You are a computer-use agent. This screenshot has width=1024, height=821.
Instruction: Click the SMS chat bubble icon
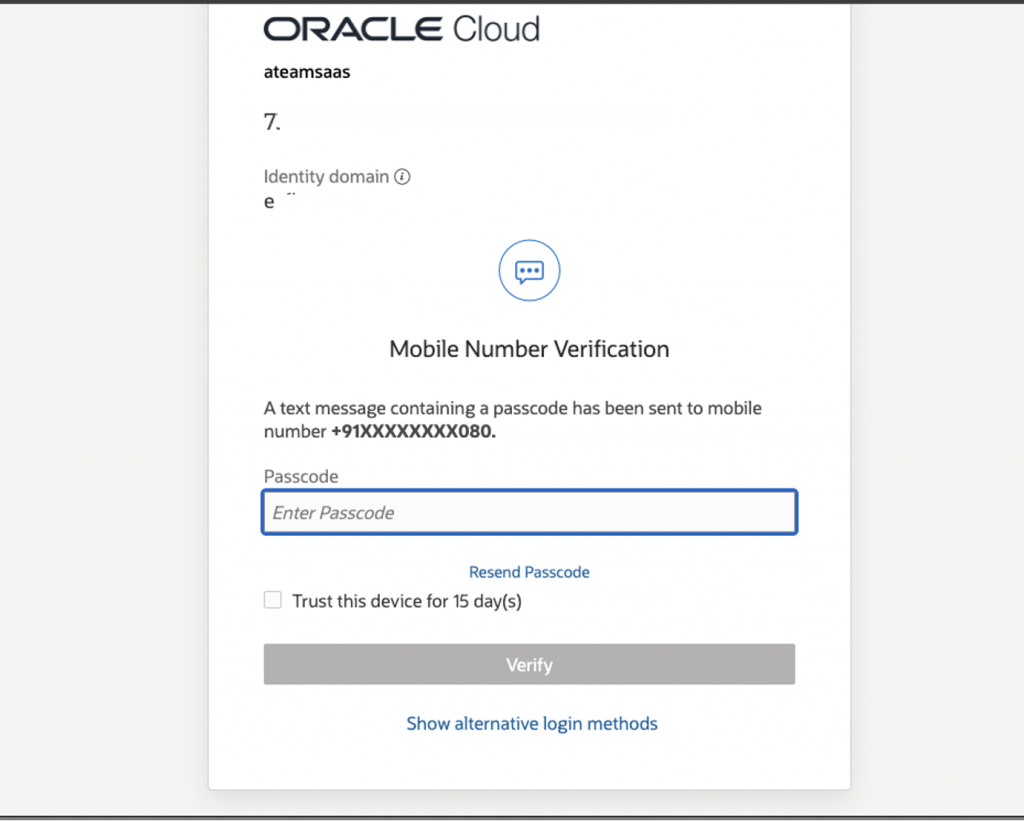point(529,270)
